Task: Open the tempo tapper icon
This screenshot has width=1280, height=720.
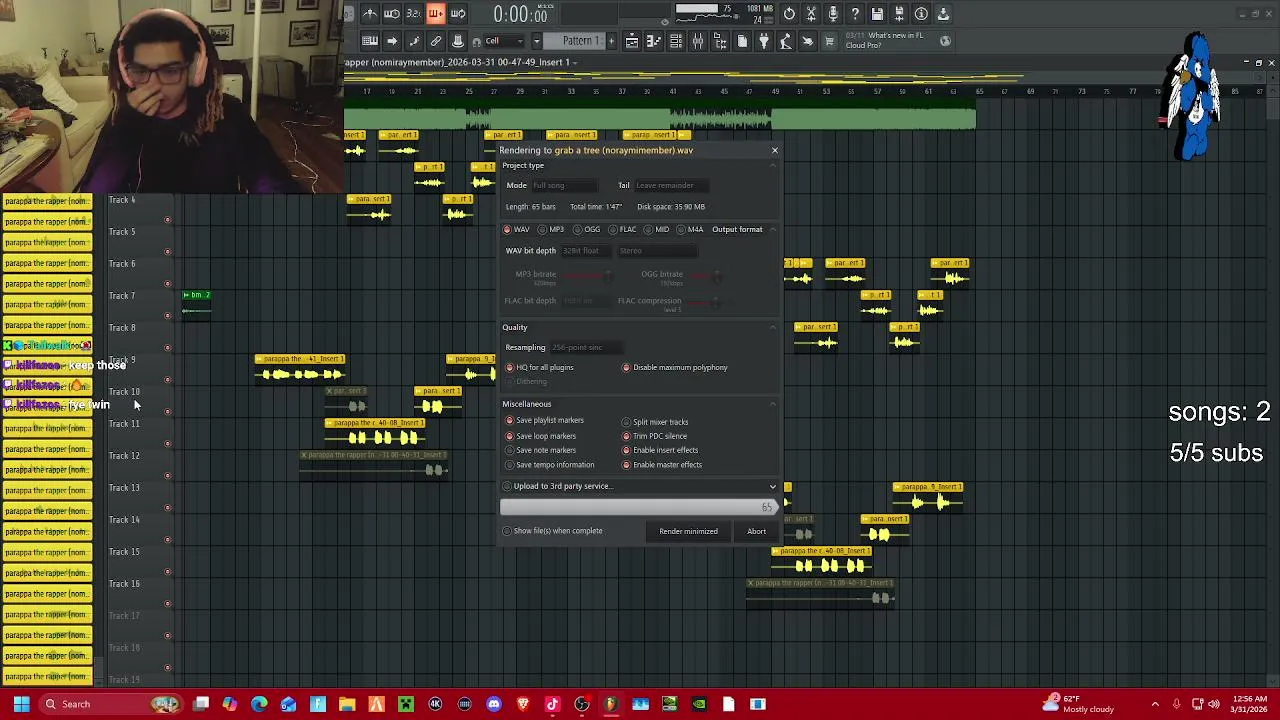Action: tap(786, 41)
